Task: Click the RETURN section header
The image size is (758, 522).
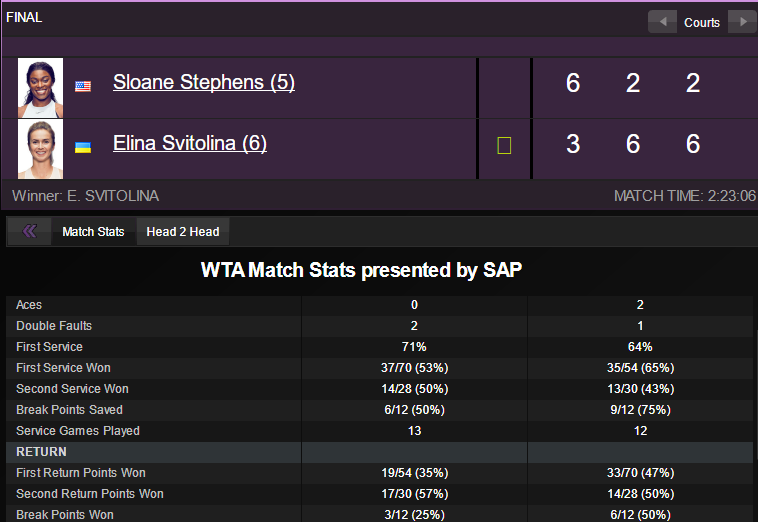Action: (41, 452)
